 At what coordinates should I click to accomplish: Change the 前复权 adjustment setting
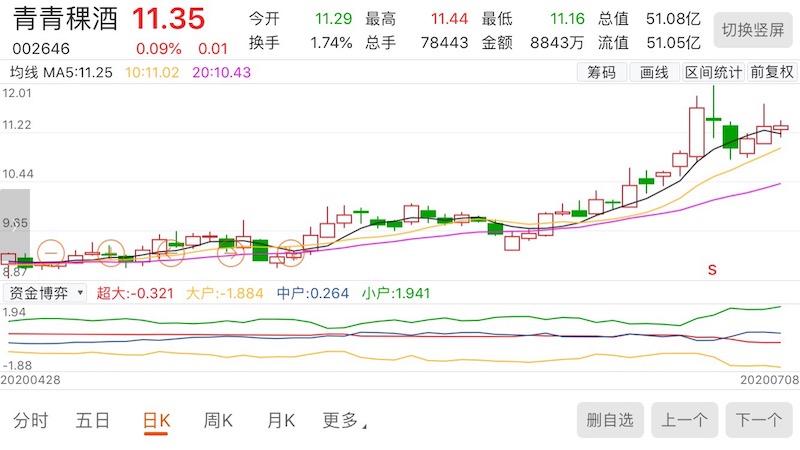(772, 72)
